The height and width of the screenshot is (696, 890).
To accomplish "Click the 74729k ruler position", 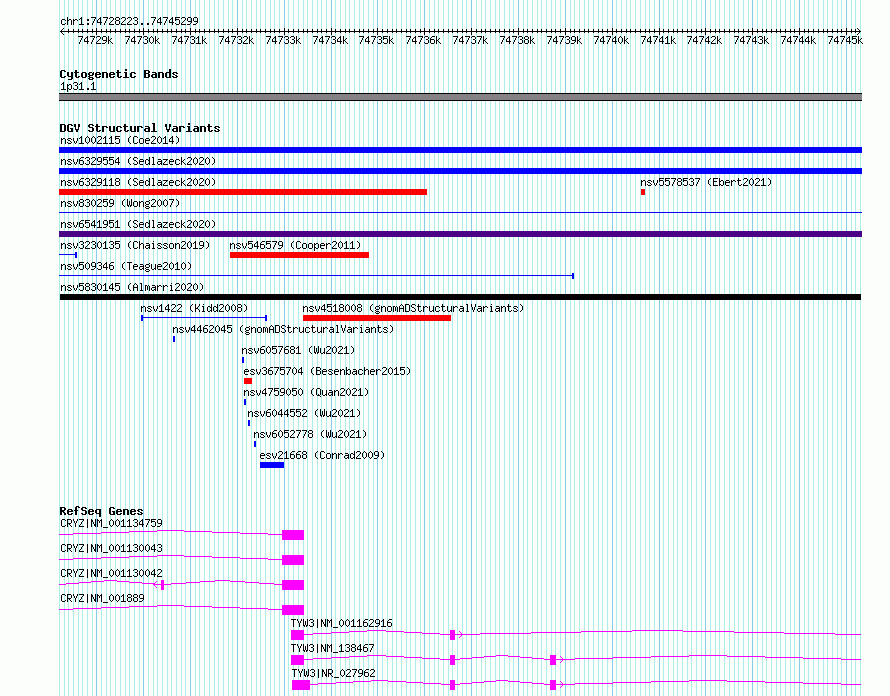I will pyautogui.click(x=95, y=40).
